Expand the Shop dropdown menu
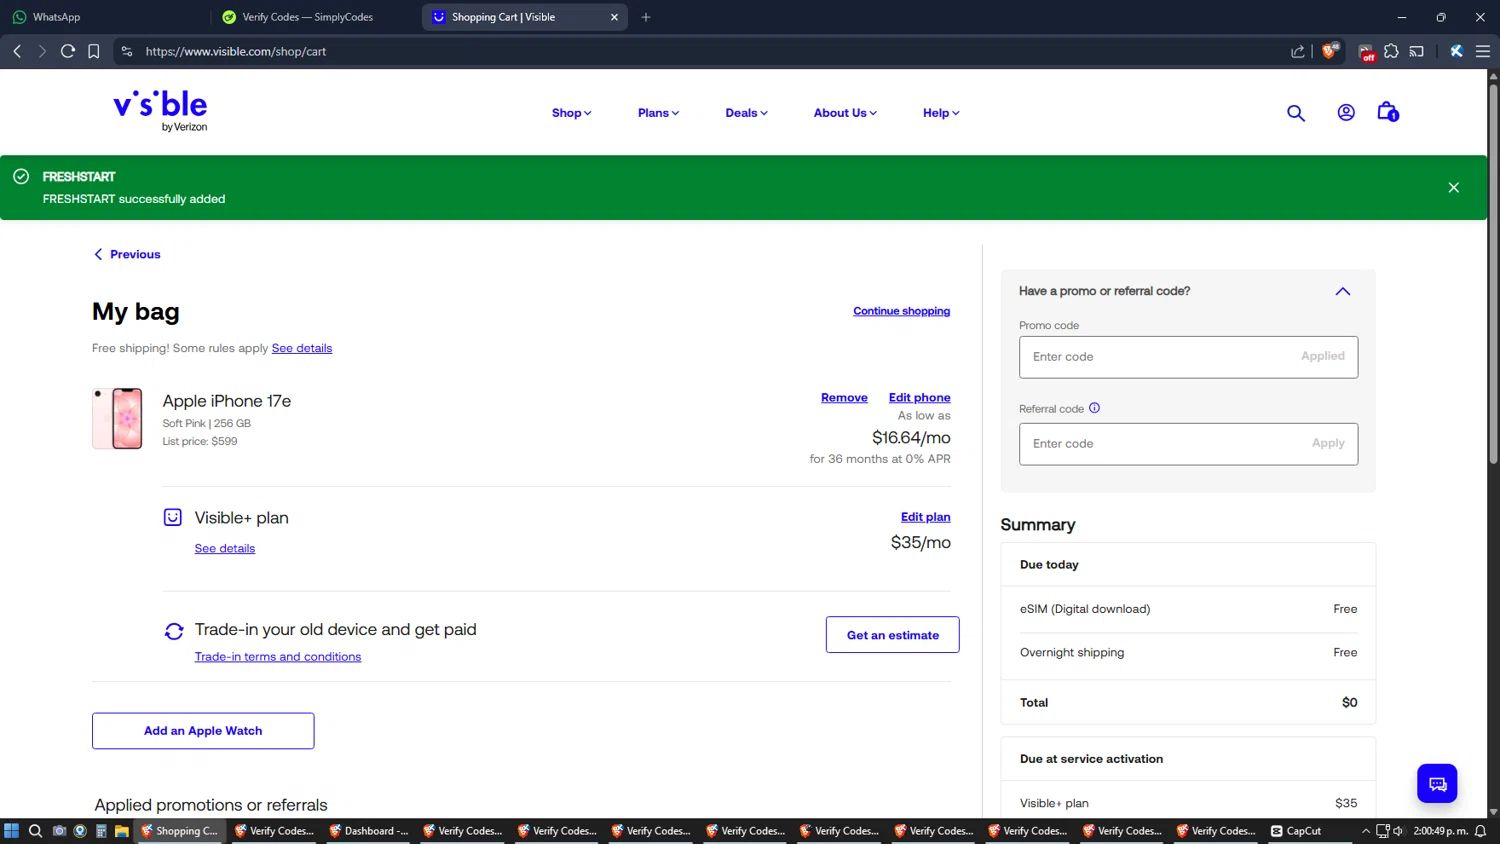 (x=571, y=113)
